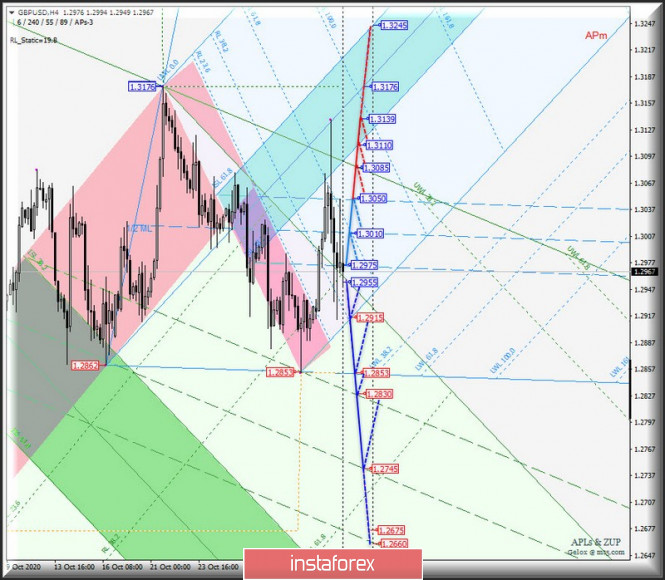The height and width of the screenshot is (580, 665).
Task: Select the 1.3010 price level label
Action: [370, 234]
